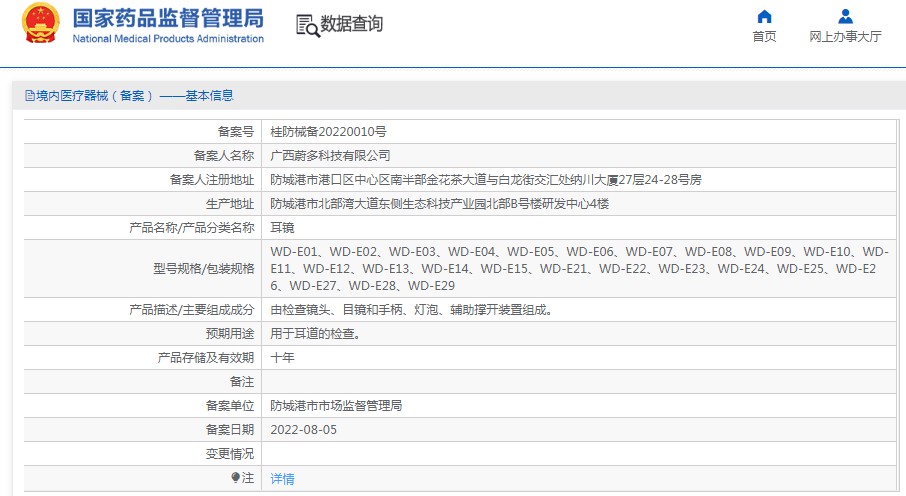Open the 详情 link
The image size is (906, 496).
coord(283,479)
